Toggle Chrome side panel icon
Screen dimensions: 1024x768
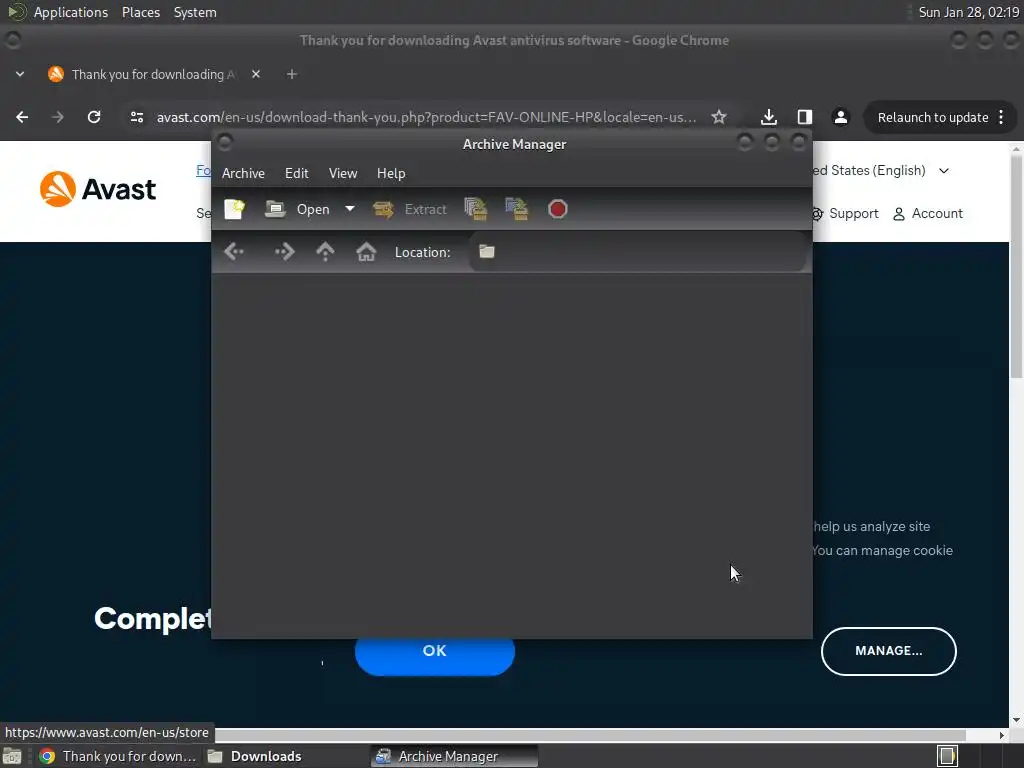pyautogui.click(x=805, y=117)
